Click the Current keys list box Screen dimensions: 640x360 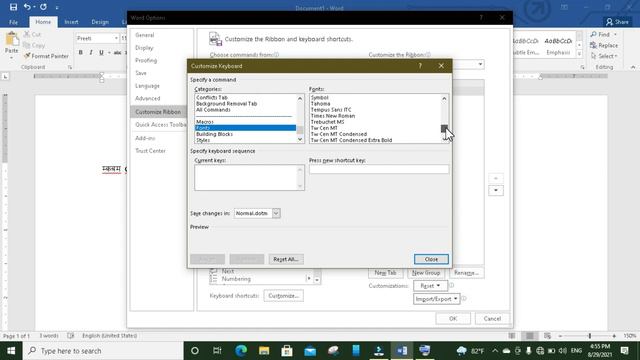point(249,178)
